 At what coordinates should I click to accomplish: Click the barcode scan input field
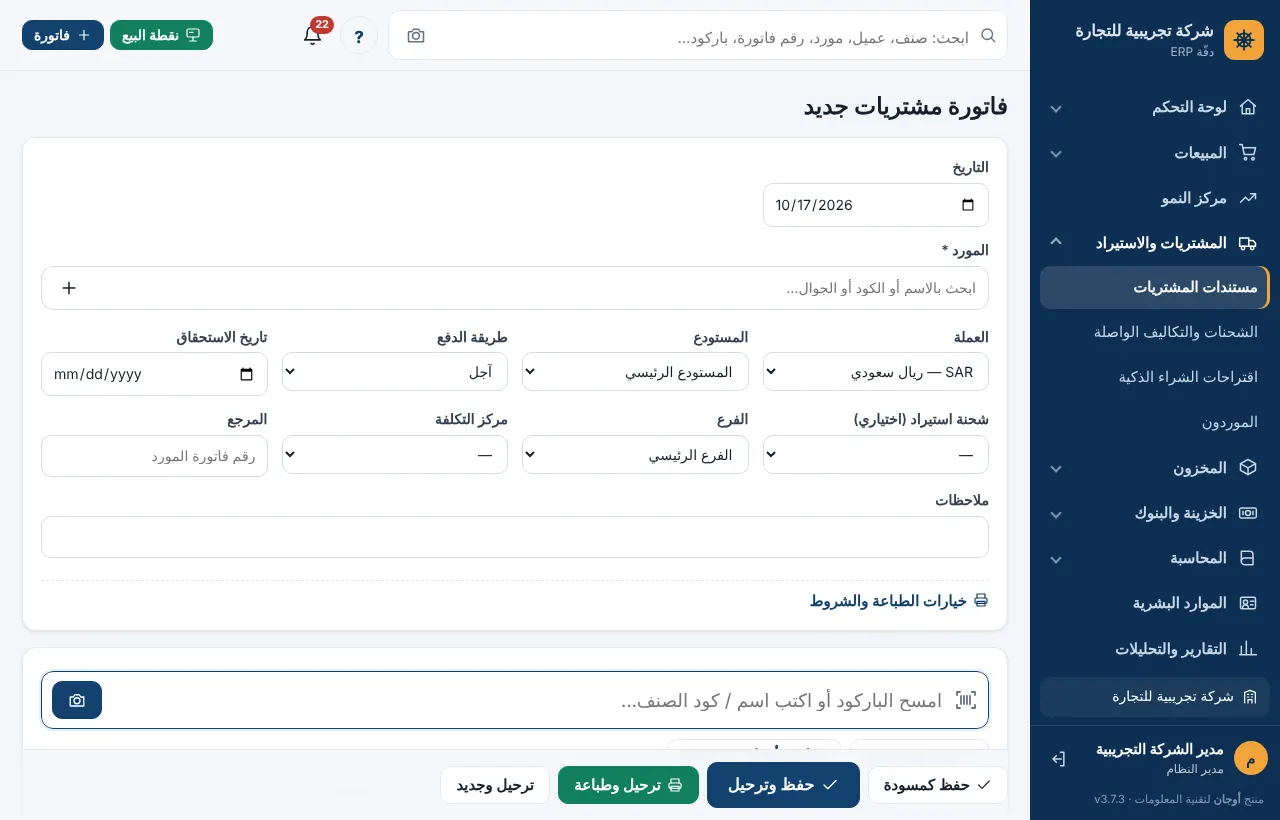click(515, 700)
